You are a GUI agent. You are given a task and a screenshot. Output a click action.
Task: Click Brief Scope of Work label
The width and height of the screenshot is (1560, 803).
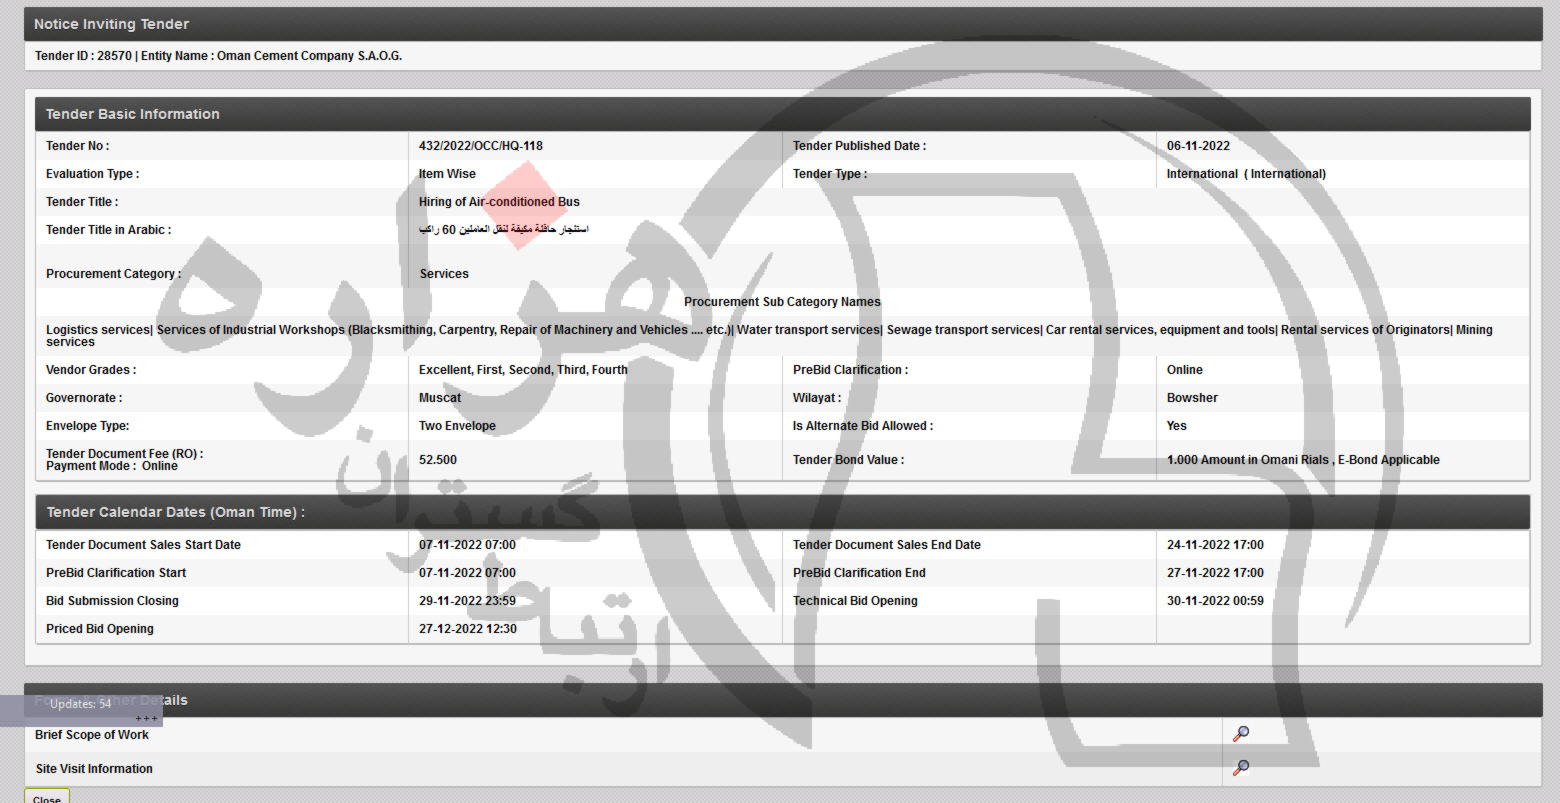pos(92,735)
